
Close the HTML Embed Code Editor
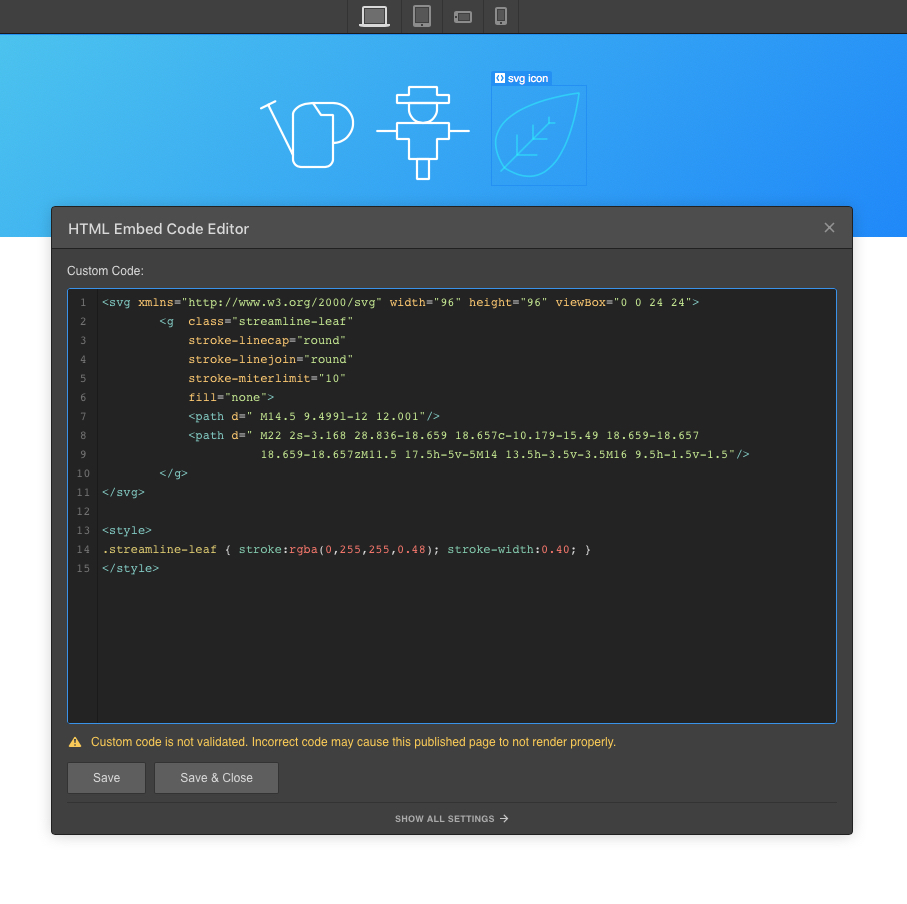(x=829, y=227)
